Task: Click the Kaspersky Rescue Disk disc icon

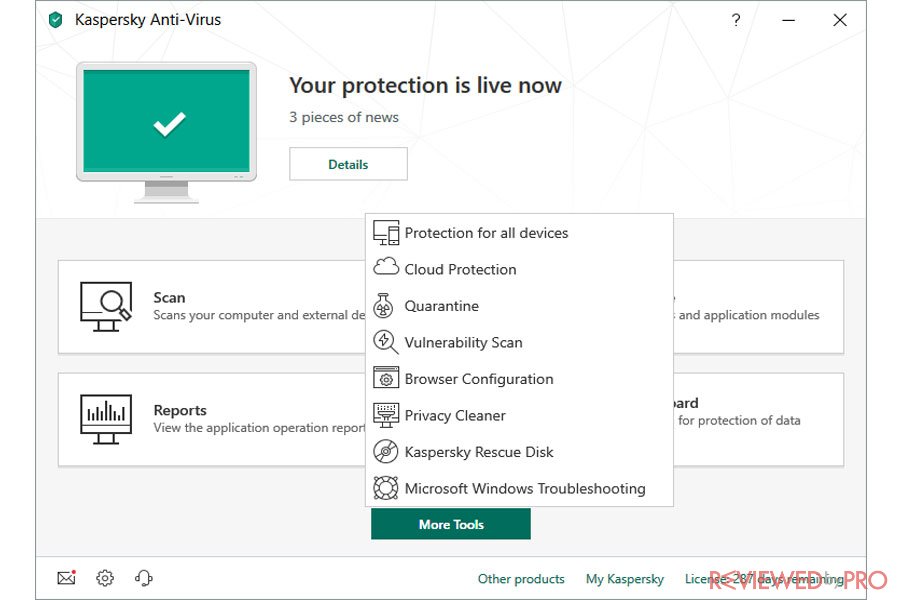Action: 385,451
